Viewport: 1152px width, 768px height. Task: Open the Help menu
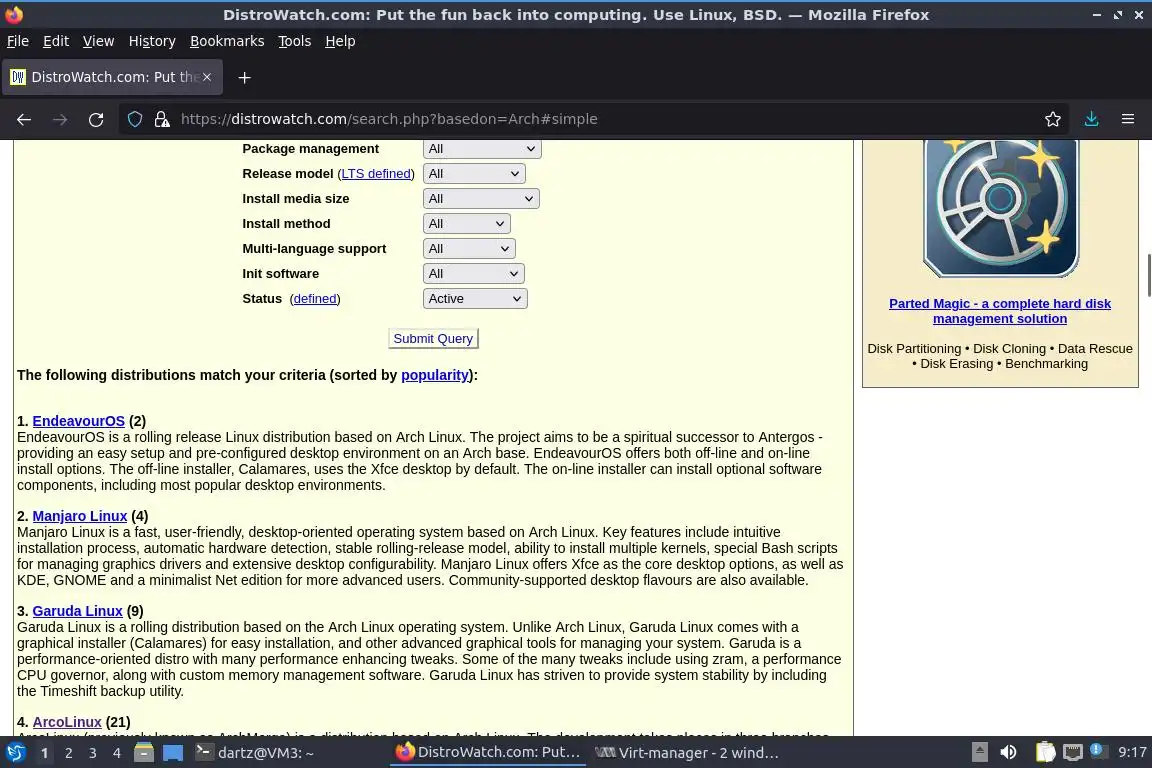(340, 41)
